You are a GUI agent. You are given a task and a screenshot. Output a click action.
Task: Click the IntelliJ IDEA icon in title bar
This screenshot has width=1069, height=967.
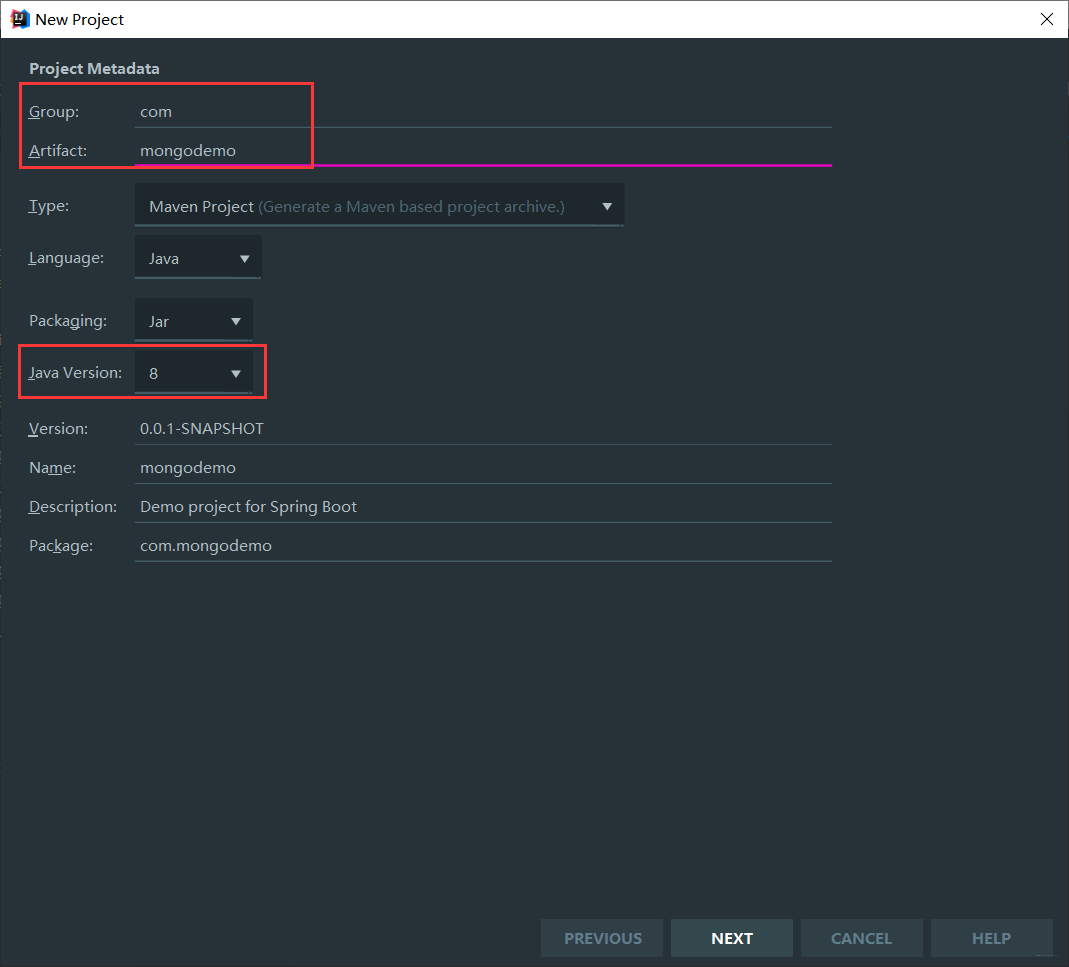pyautogui.click(x=19, y=19)
